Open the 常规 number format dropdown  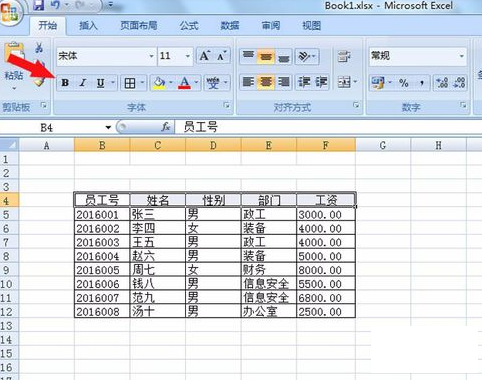click(x=462, y=56)
